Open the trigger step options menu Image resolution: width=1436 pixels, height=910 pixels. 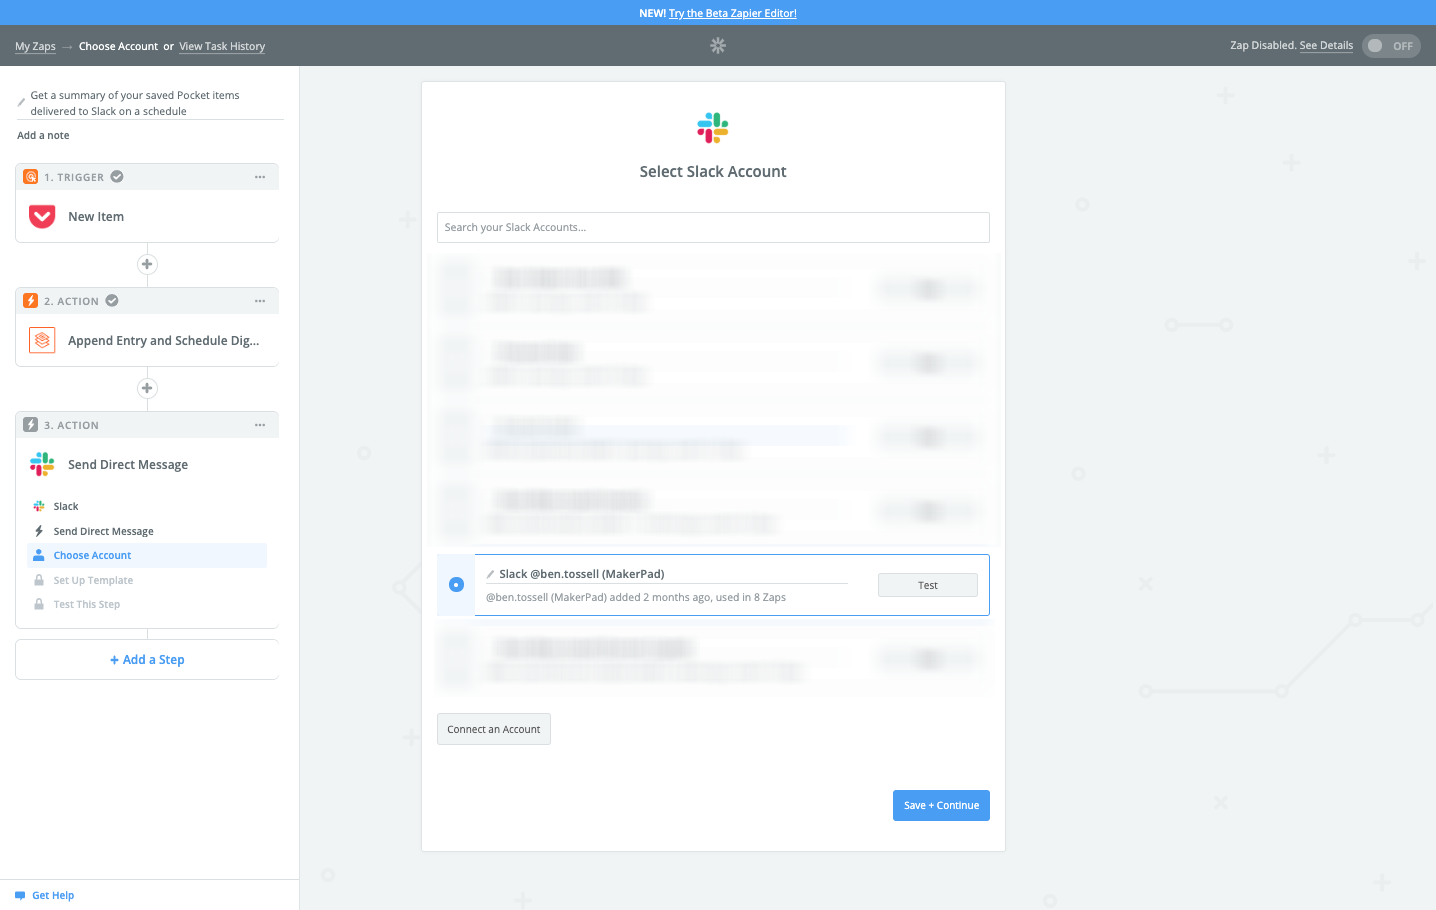pyautogui.click(x=260, y=177)
